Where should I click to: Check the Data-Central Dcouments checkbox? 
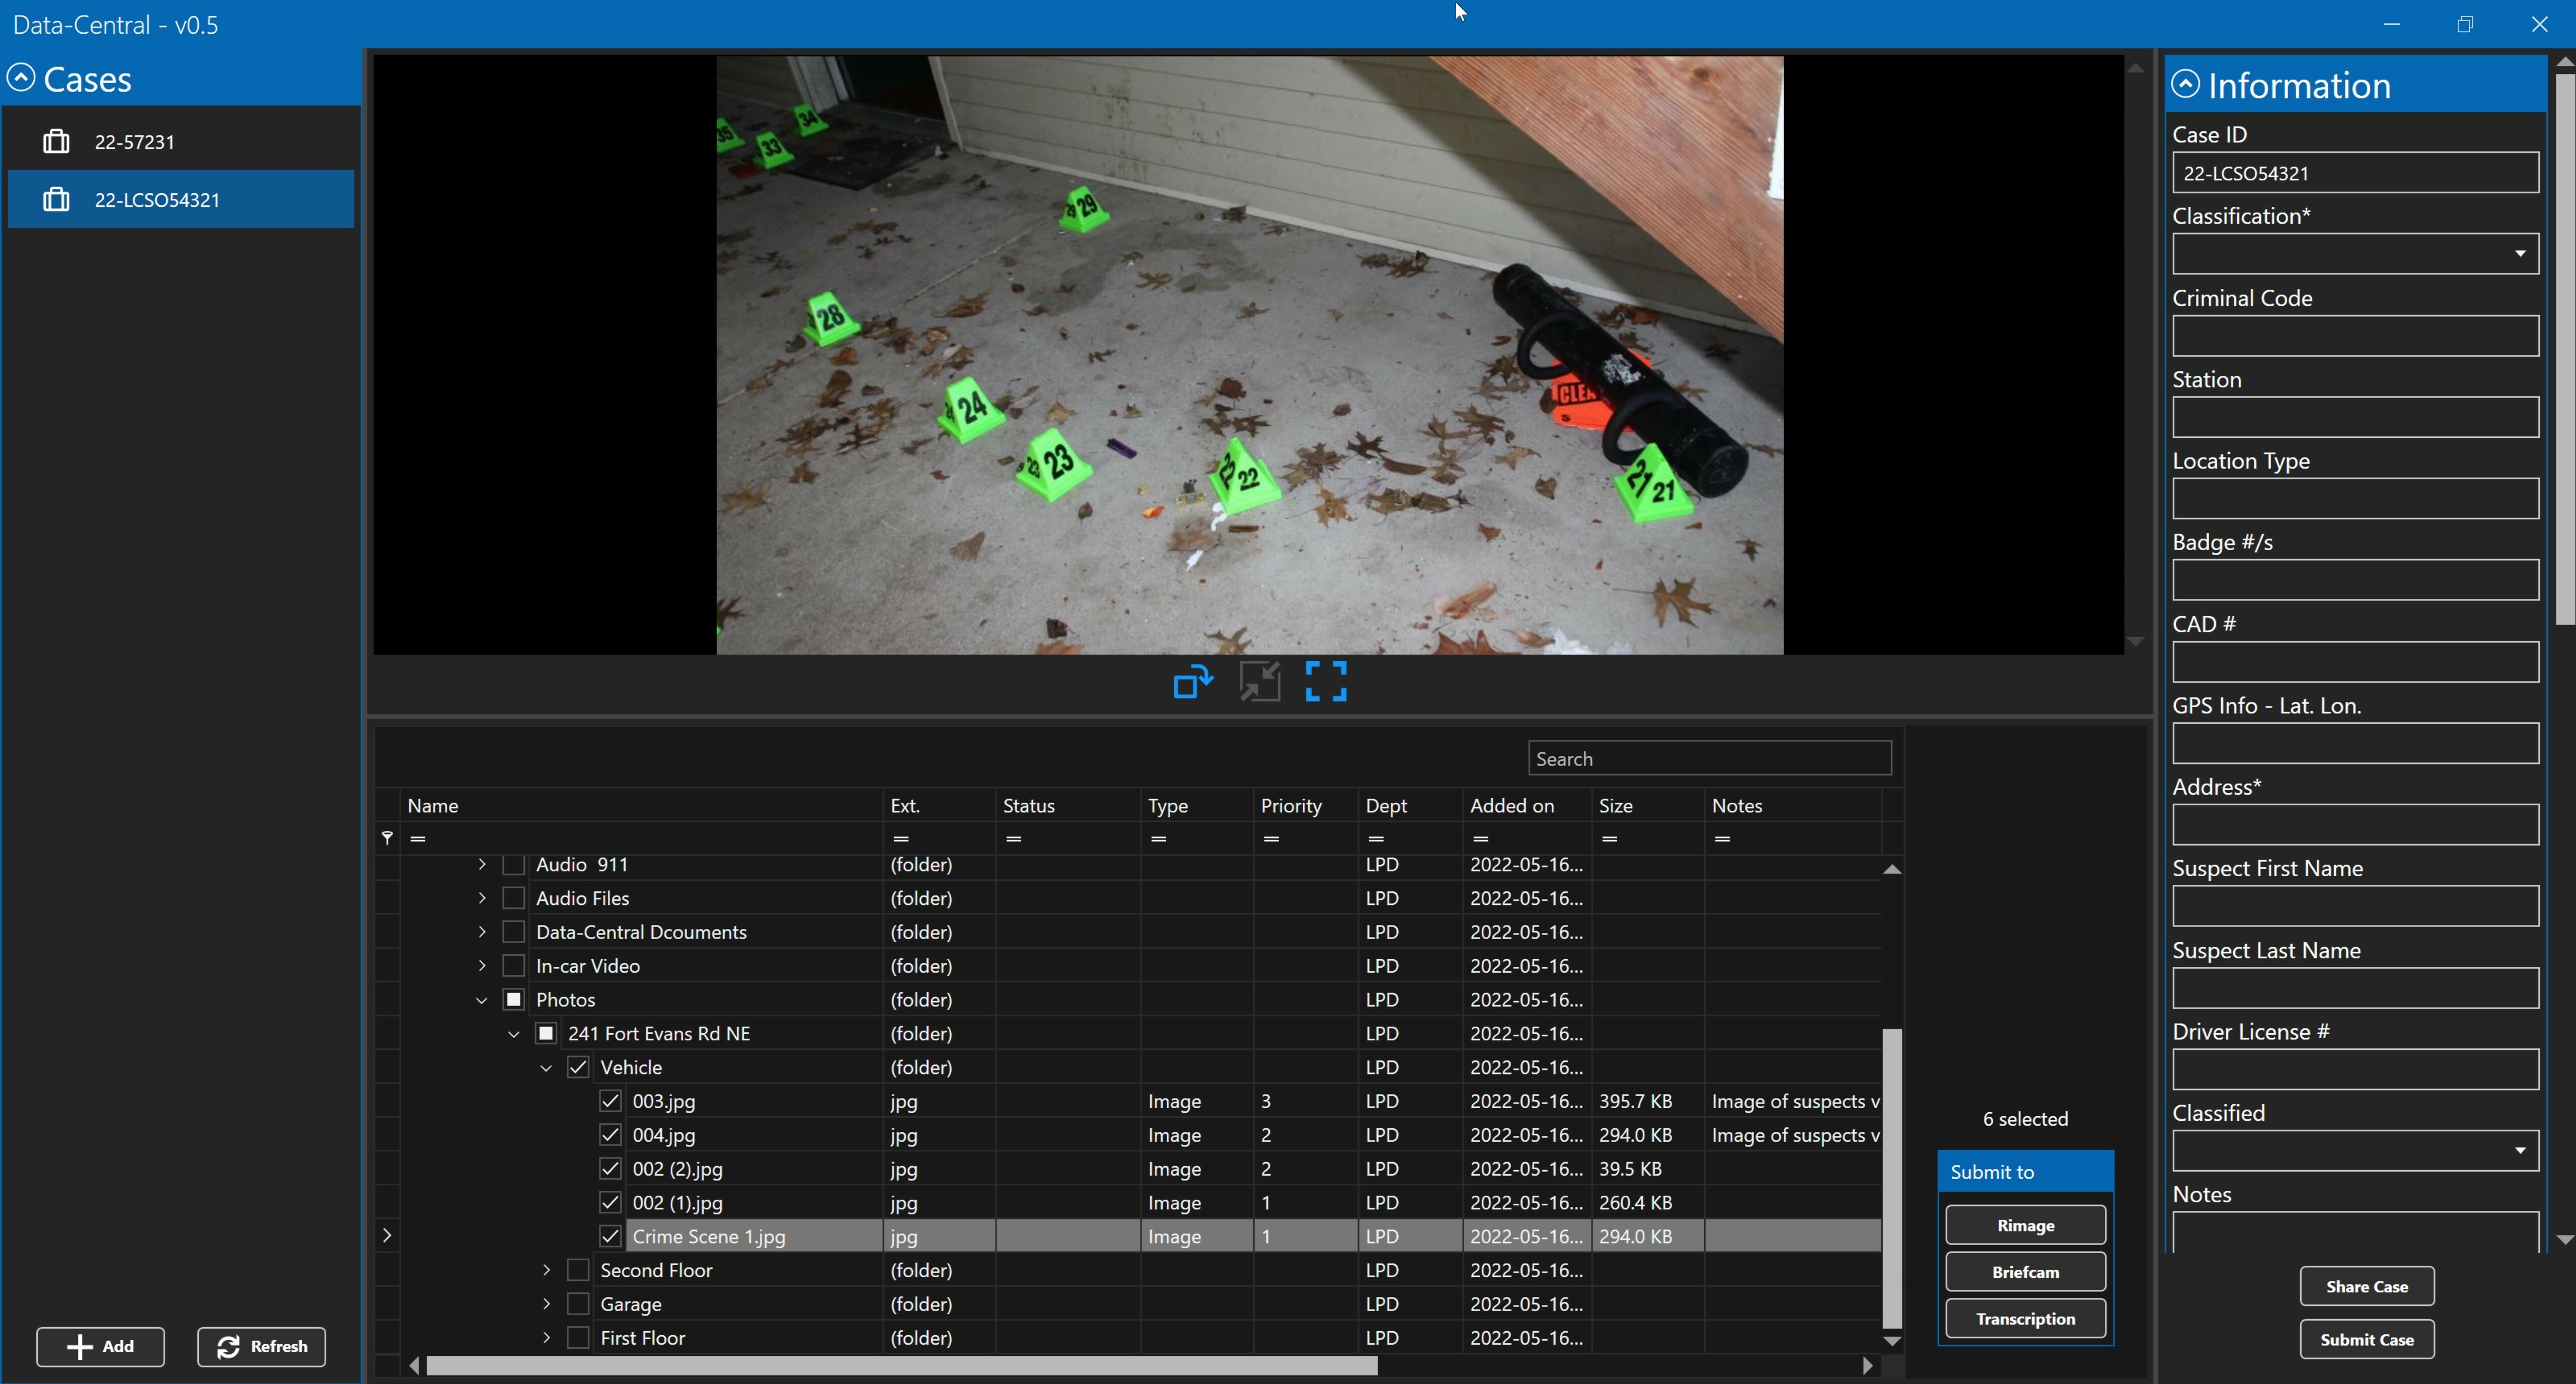(x=514, y=932)
